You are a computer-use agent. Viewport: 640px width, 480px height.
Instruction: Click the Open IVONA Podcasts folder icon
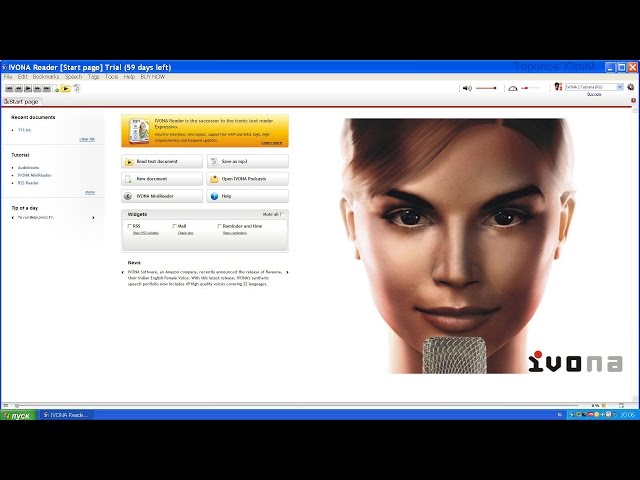[x=214, y=179]
